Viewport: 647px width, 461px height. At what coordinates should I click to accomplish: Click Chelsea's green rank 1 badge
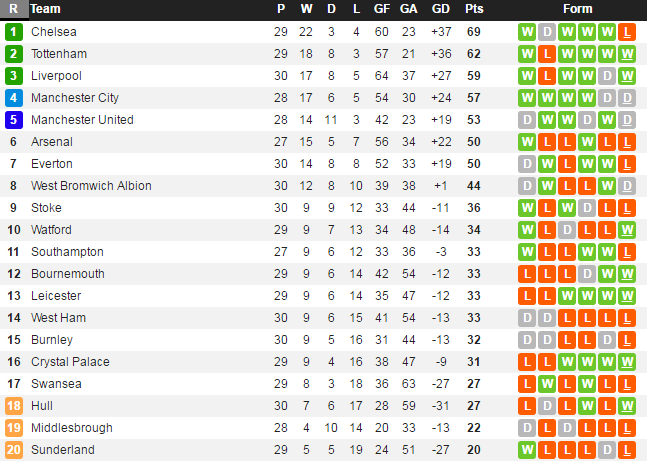[13, 32]
